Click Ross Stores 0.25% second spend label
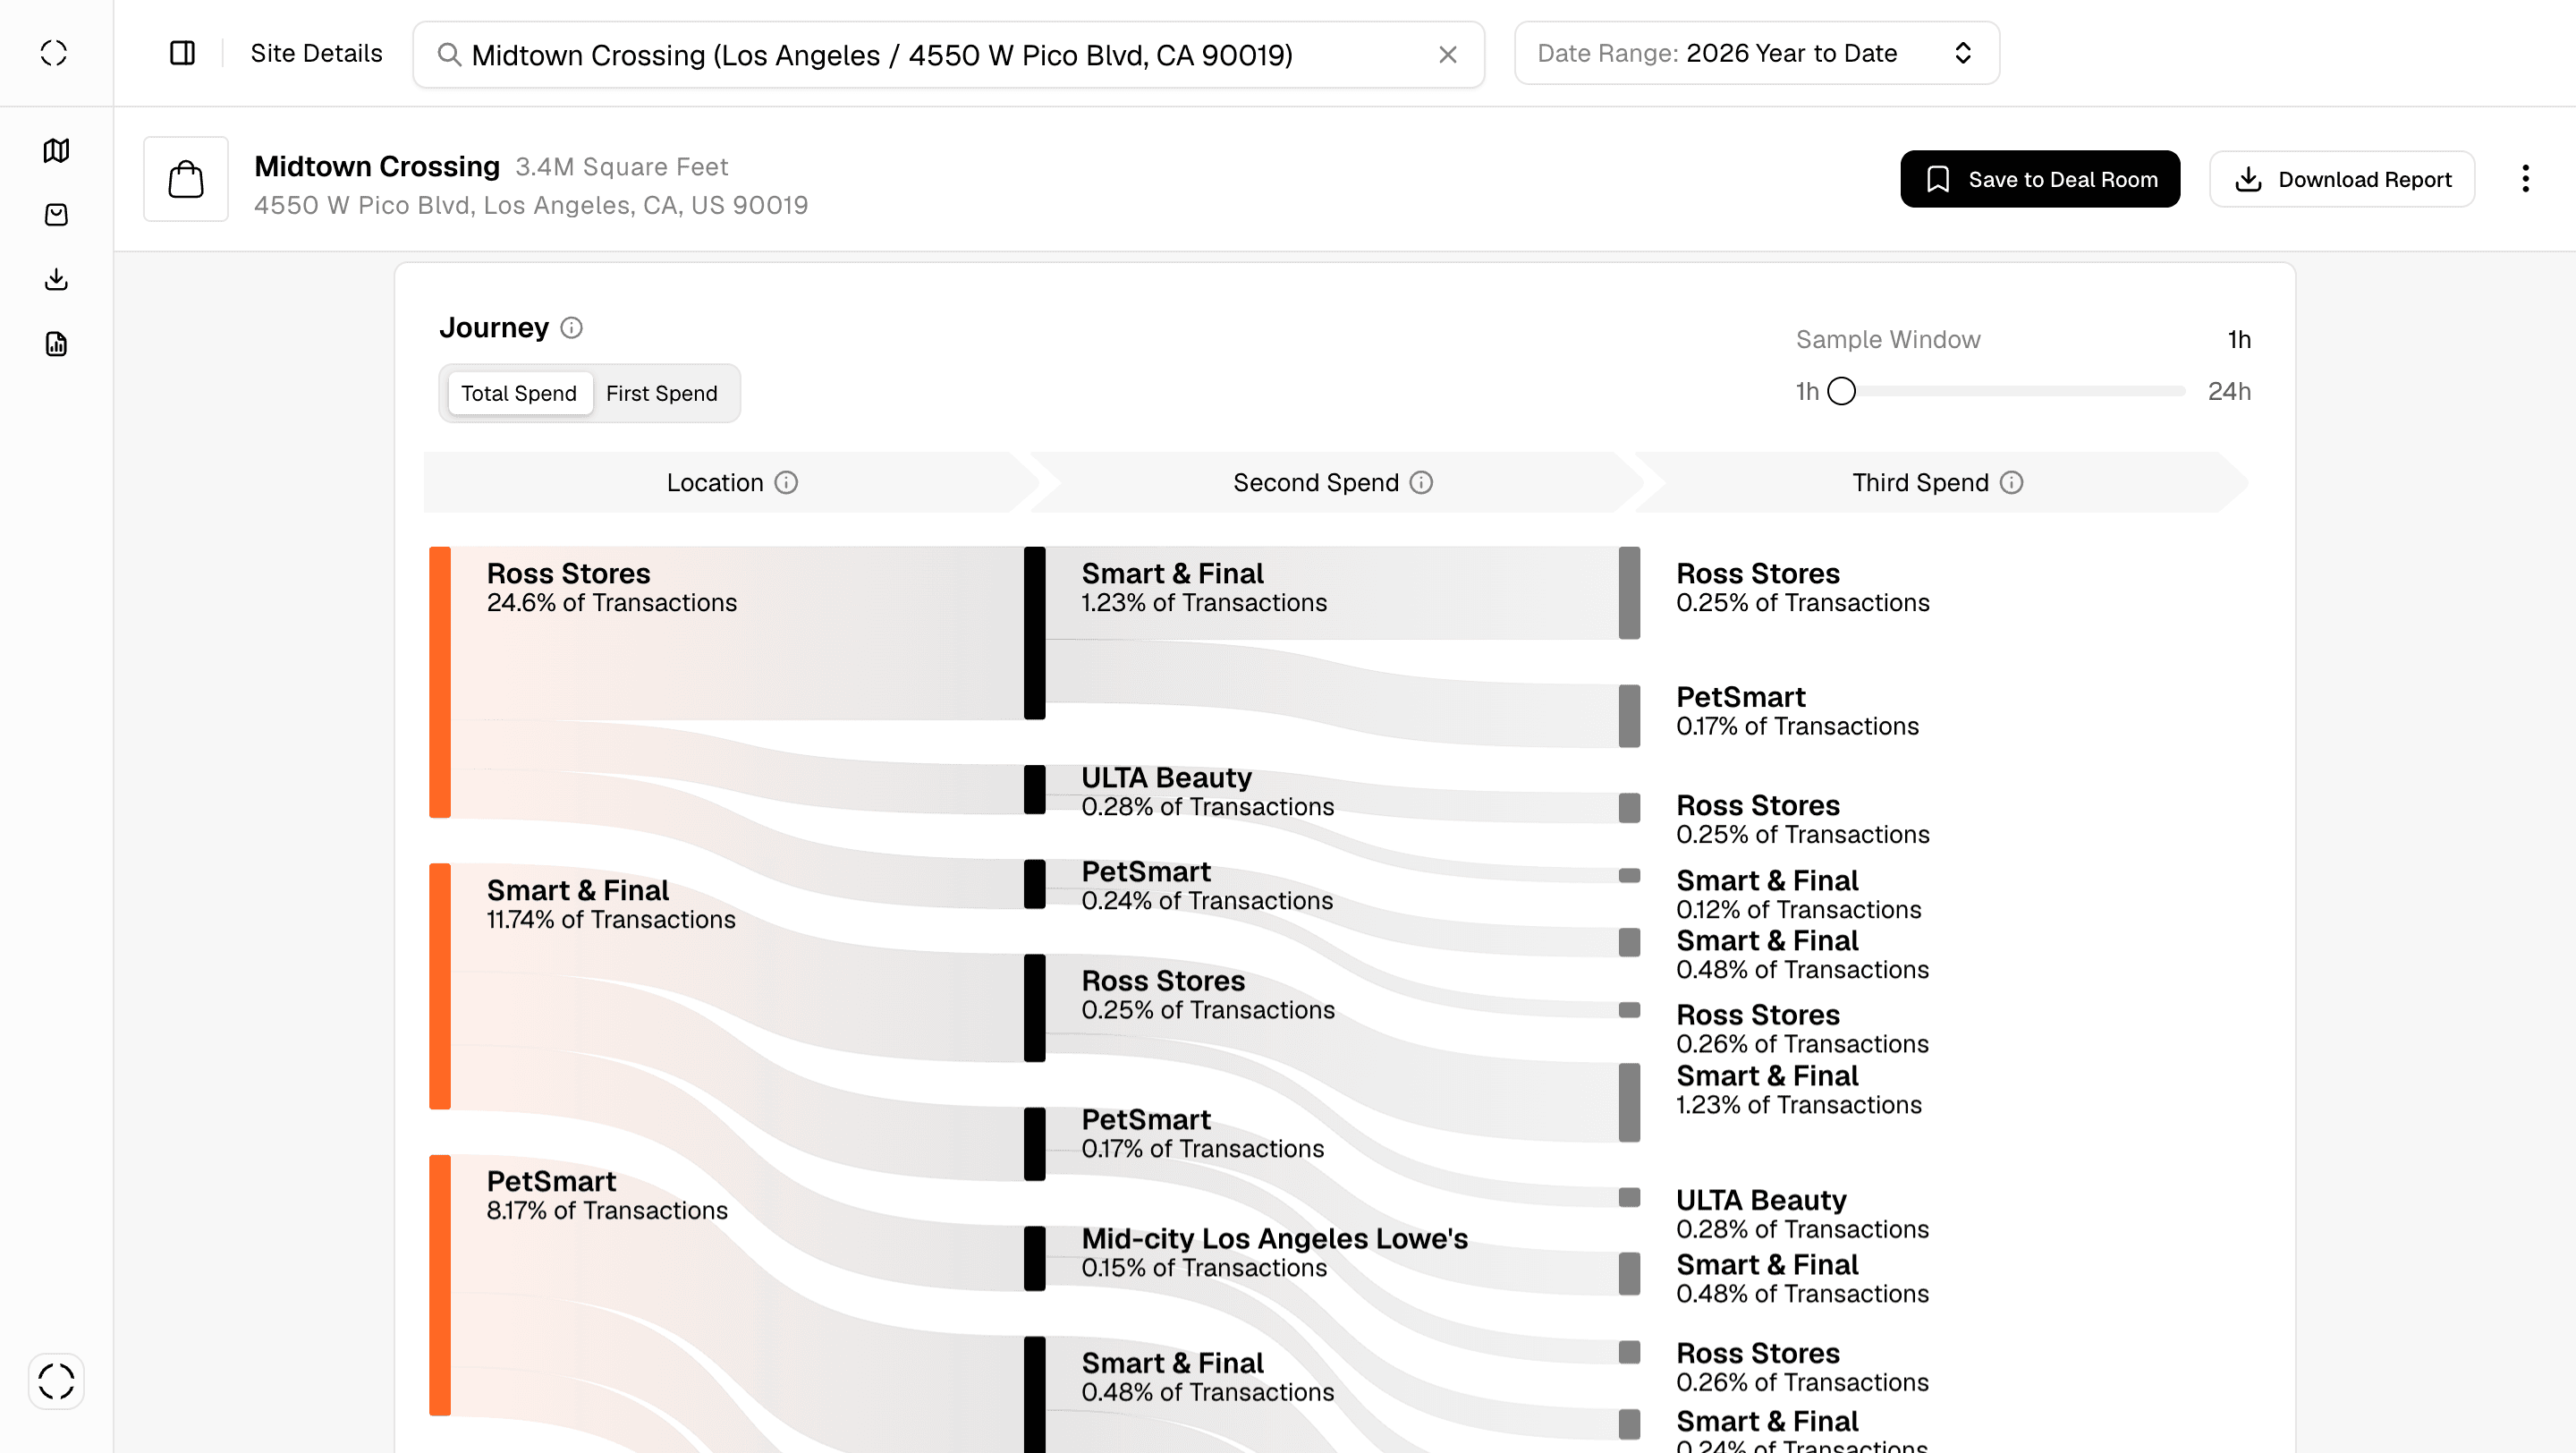 tap(1208, 994)
